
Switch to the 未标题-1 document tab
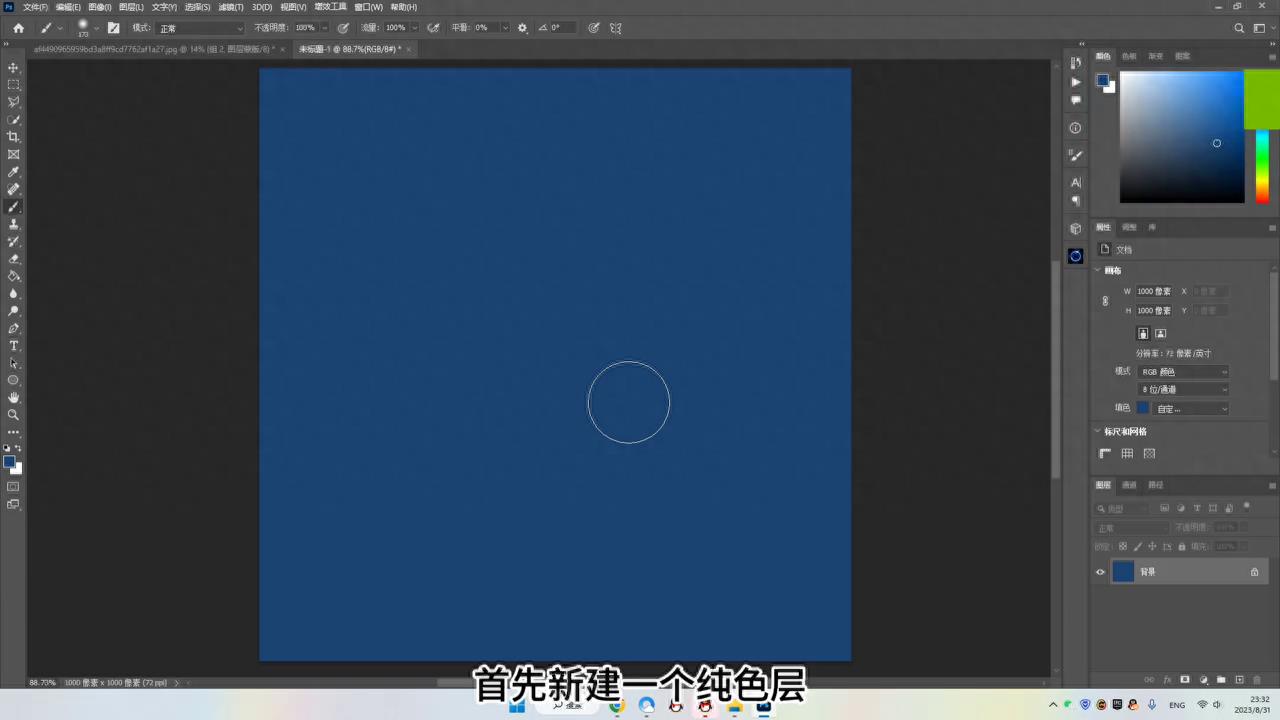(x=349, y=49)
